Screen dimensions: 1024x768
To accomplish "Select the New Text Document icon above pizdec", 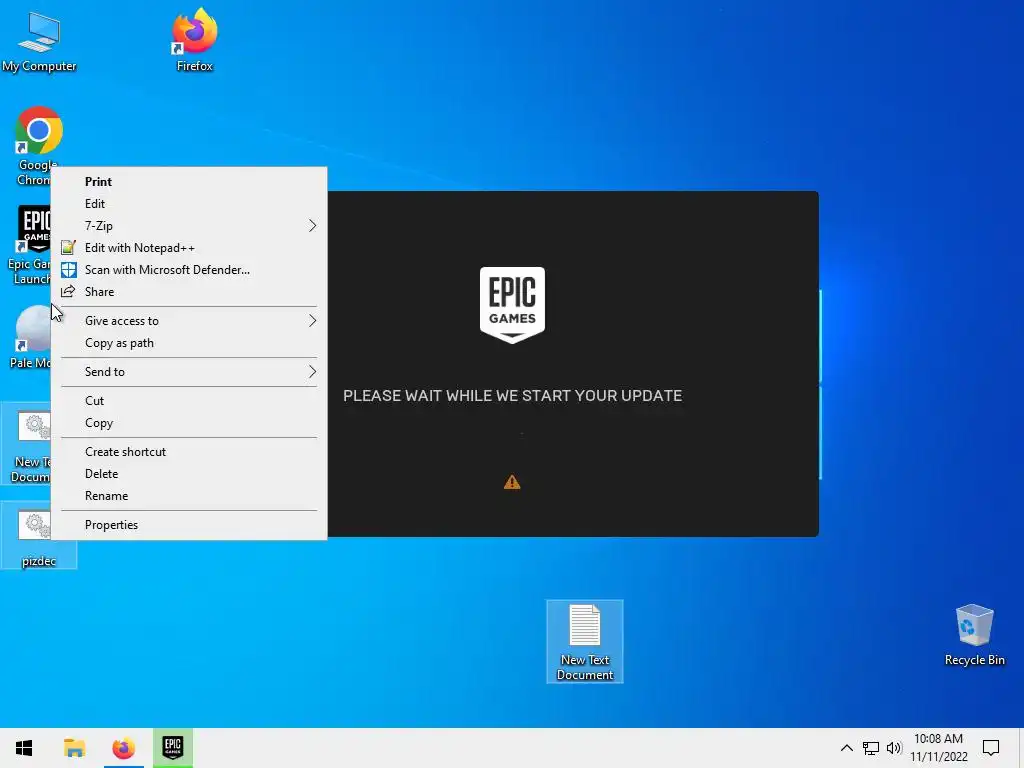I will pos(26,444).
